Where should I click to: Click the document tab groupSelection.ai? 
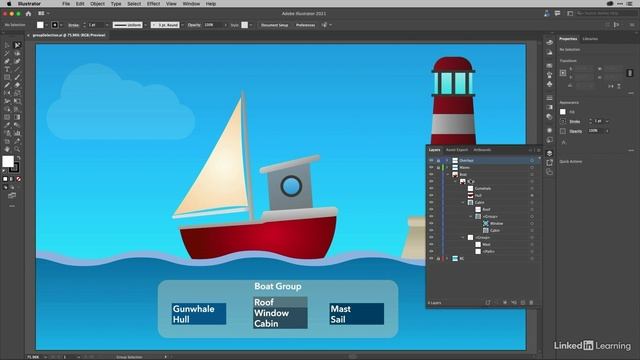[x=69, y=35]
